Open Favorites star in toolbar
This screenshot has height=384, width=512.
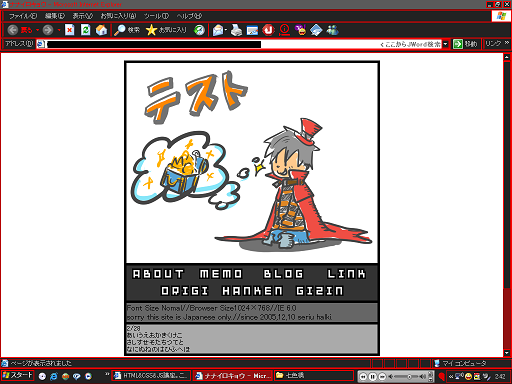(151, 30)
